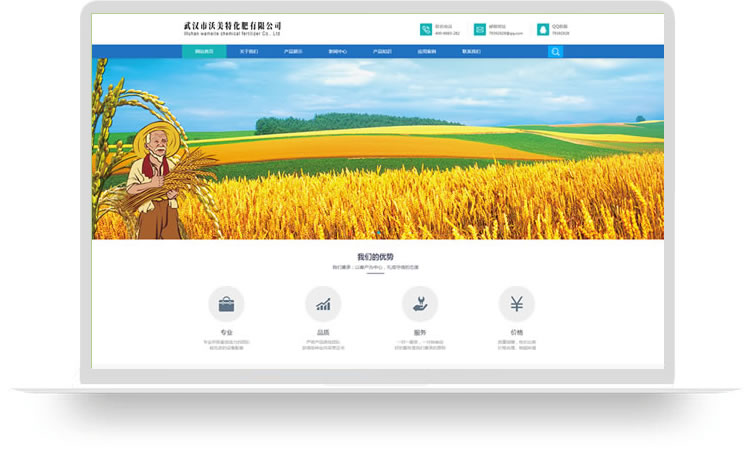Viewport: 751px width, 462px height.
Task: Click the 武汉市沃美特化肥有限公司 company logo
Action: pyautogui.click(x=233, y=28)
